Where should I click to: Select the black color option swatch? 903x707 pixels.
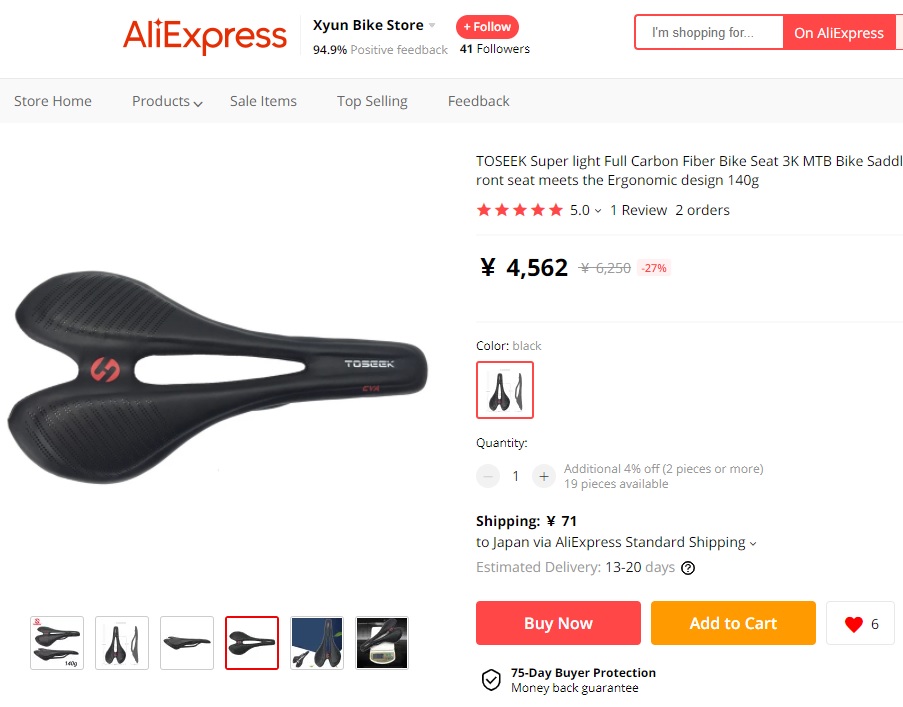pos(505,390)
